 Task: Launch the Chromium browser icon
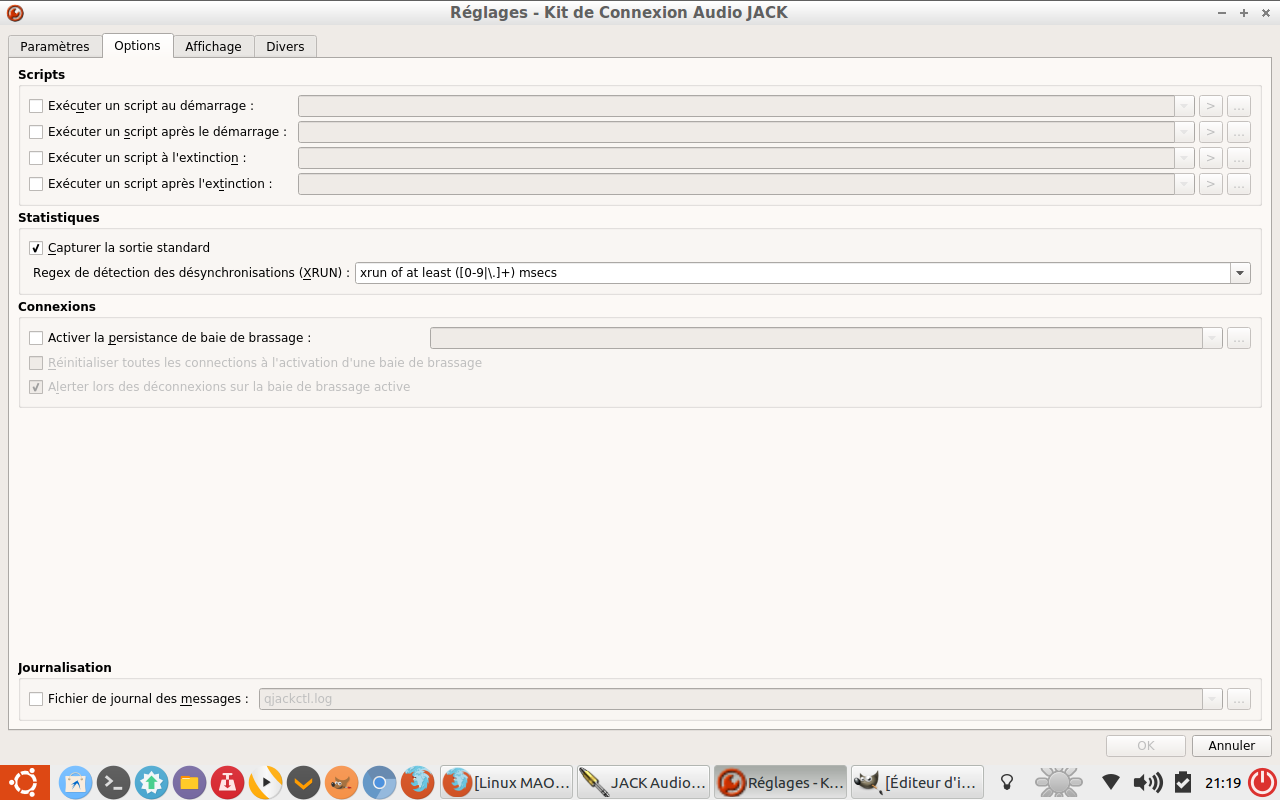pos(380,782)
